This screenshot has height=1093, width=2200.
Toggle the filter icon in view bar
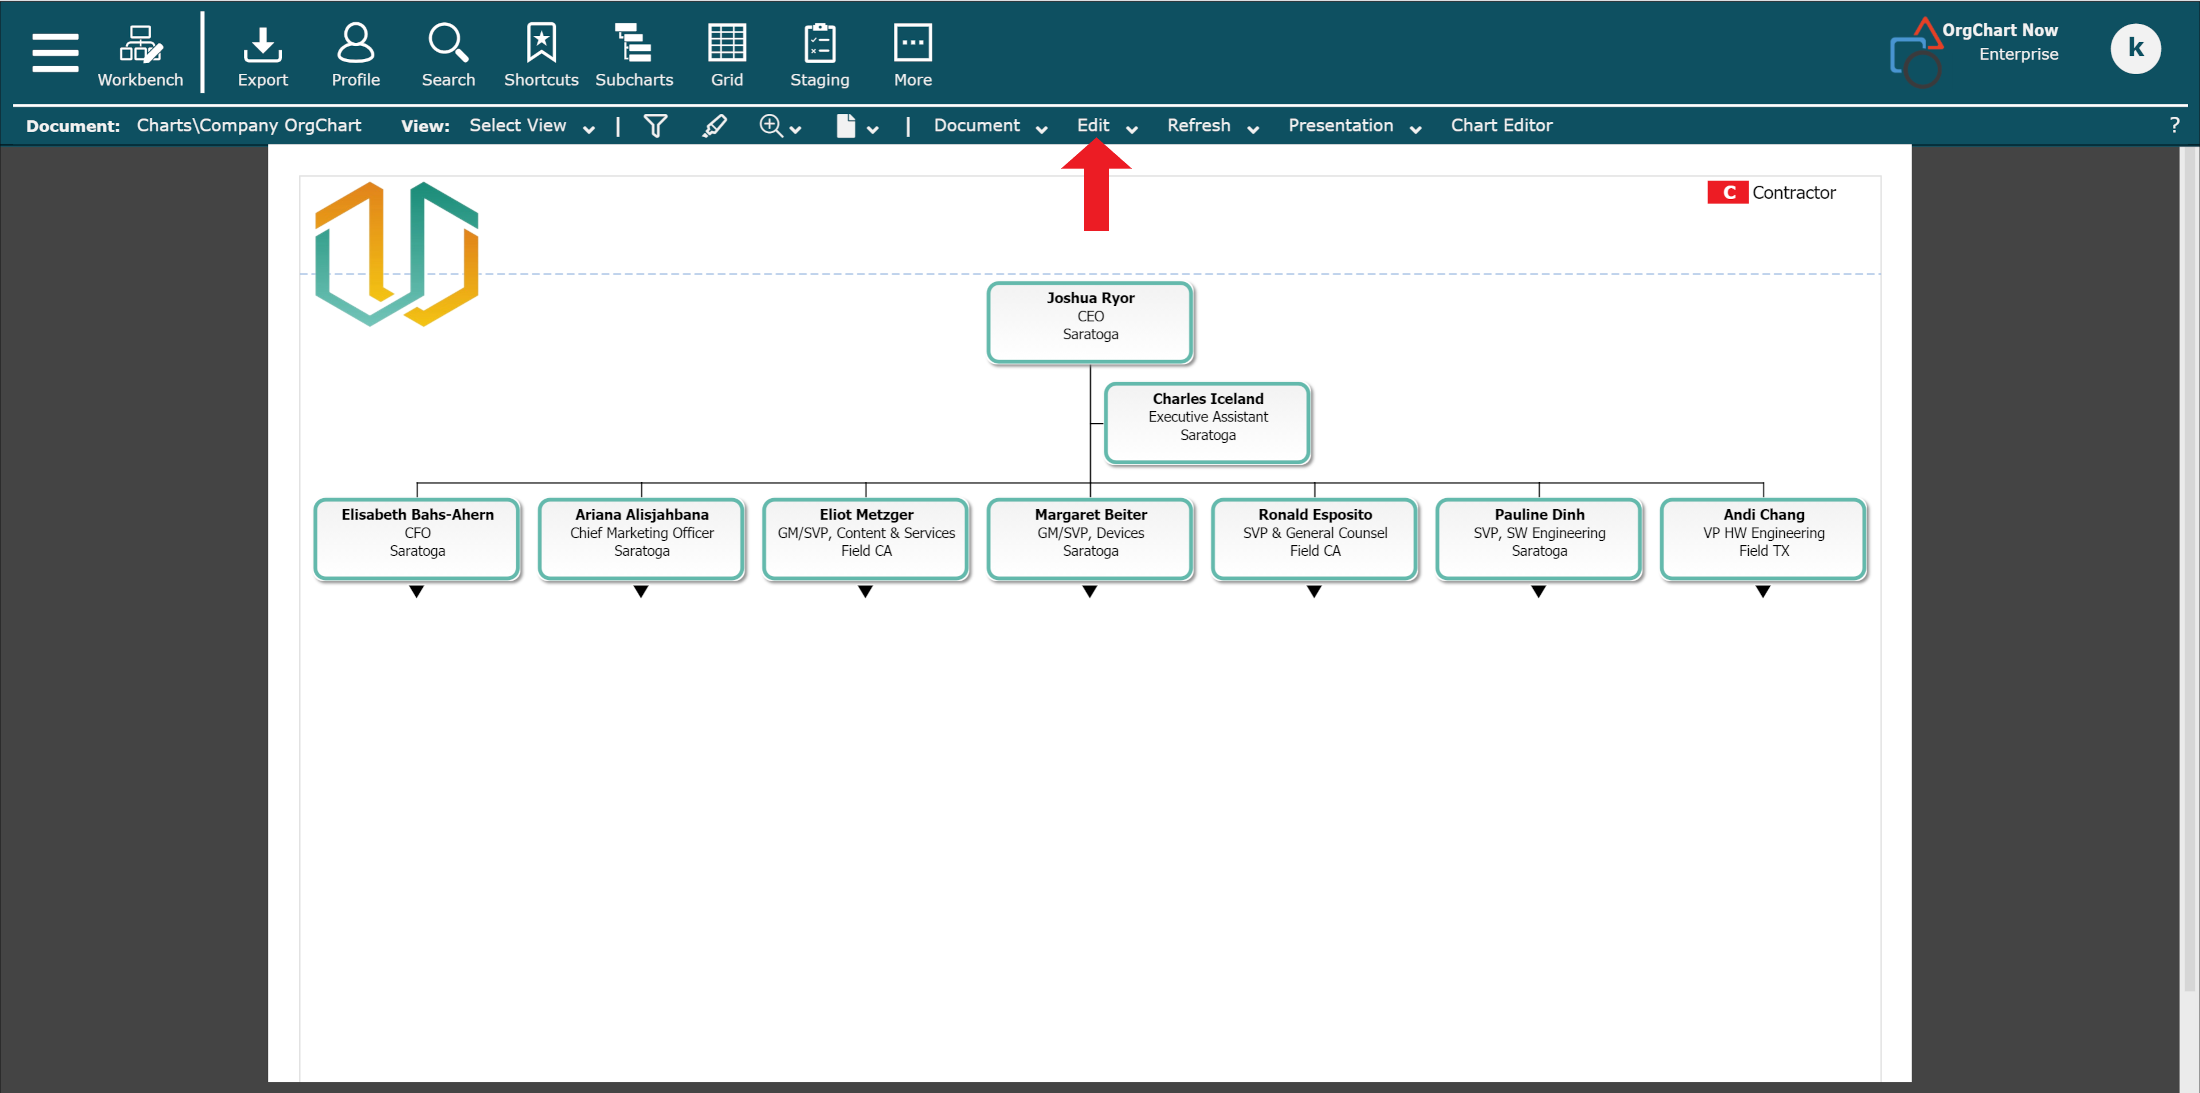point(655,126)
